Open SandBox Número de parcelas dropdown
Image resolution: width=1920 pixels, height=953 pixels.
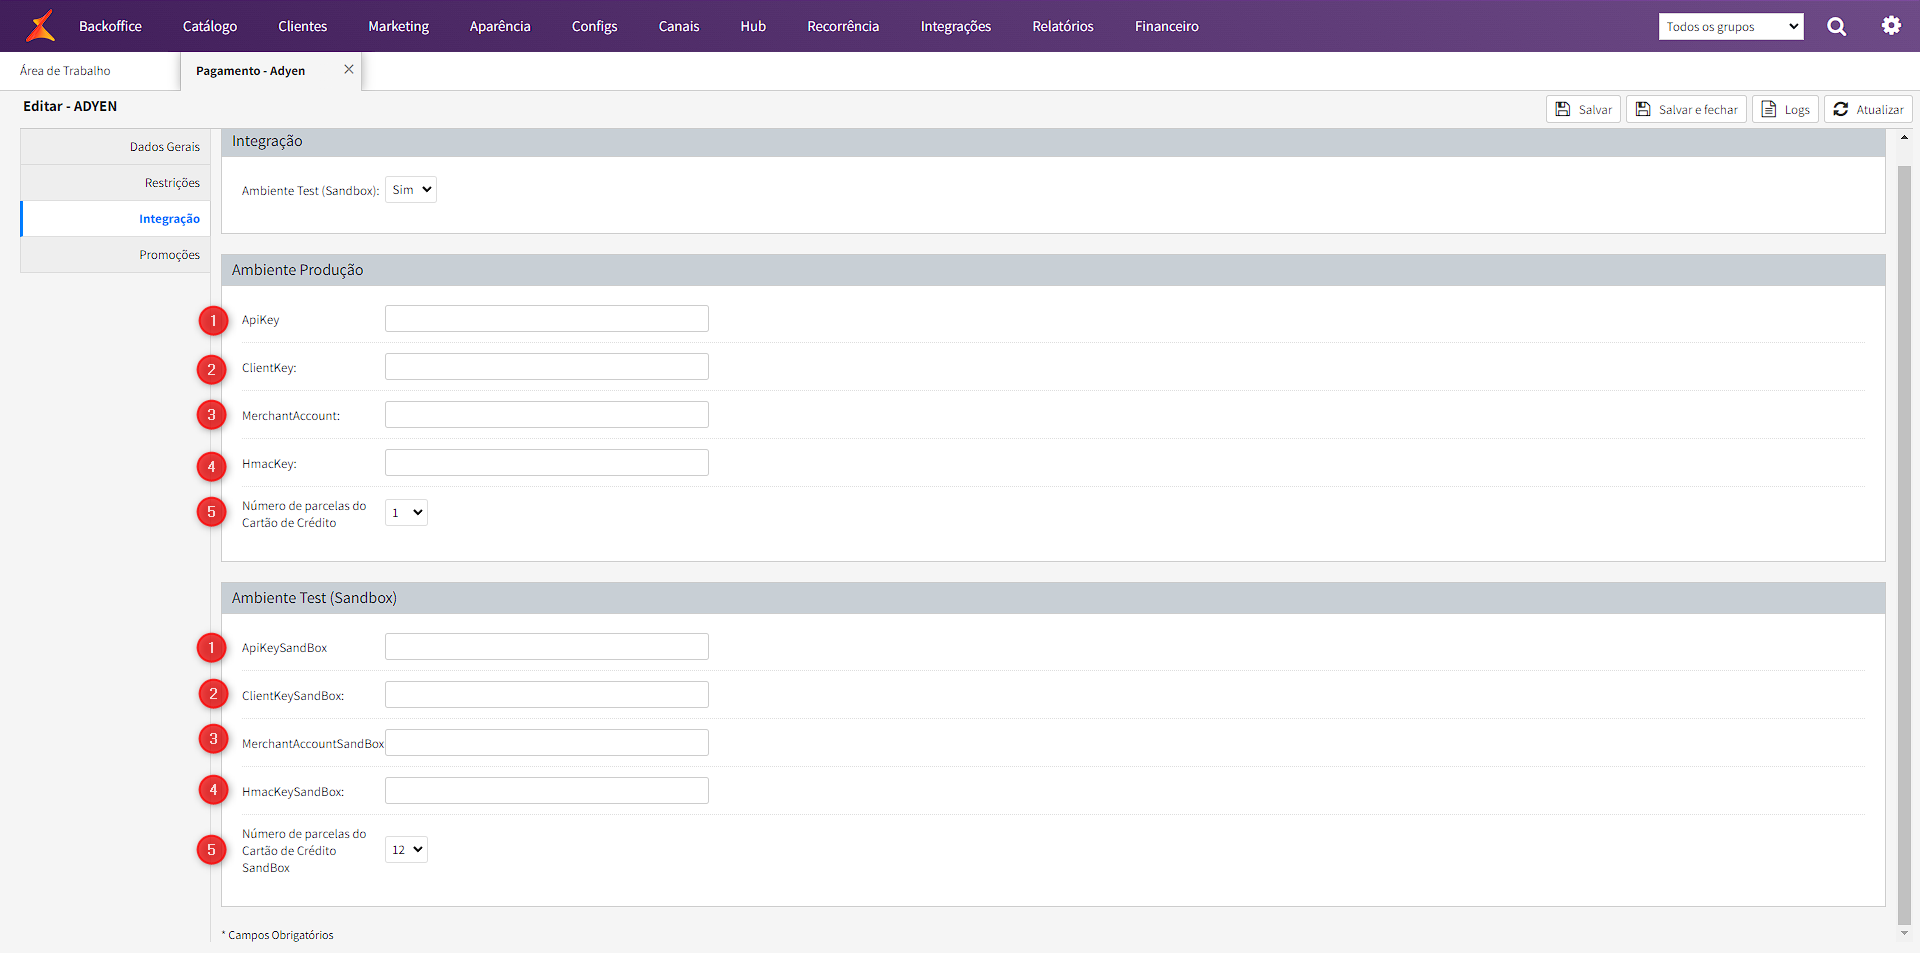pyautogui.click(x=406, y=850)
